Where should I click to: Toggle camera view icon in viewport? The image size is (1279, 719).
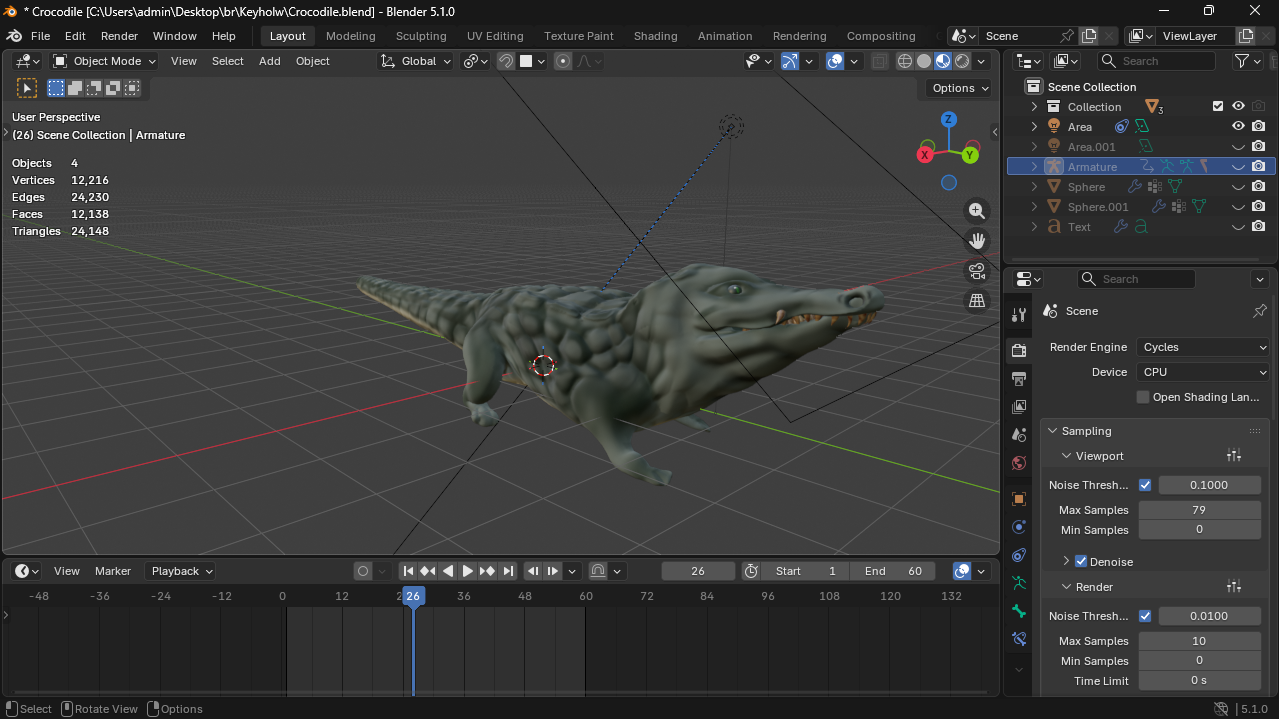coord(977,271)
